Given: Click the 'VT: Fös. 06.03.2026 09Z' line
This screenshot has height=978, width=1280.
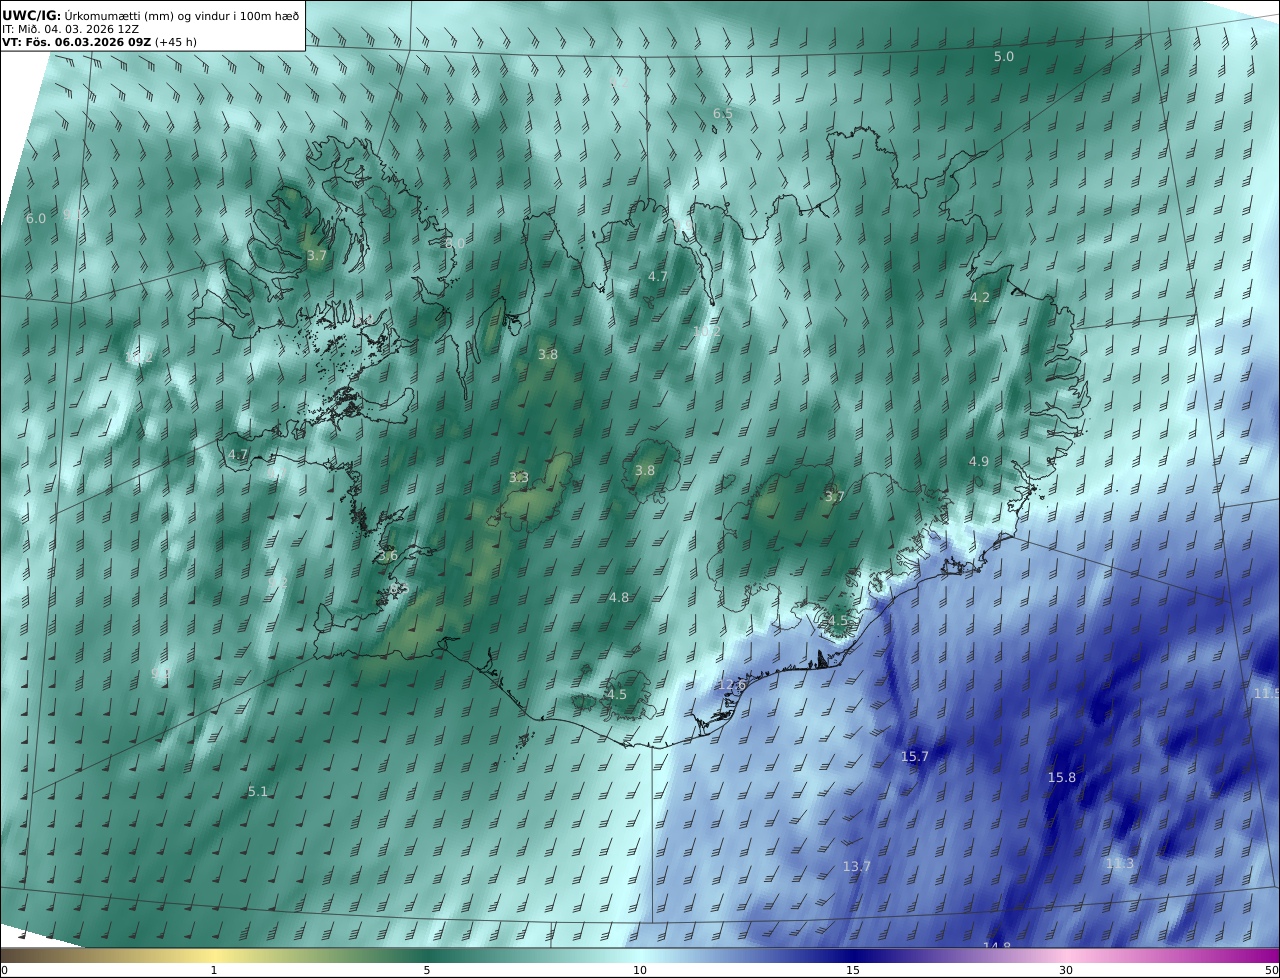Looking at the screenshot, I should [76, 42].
